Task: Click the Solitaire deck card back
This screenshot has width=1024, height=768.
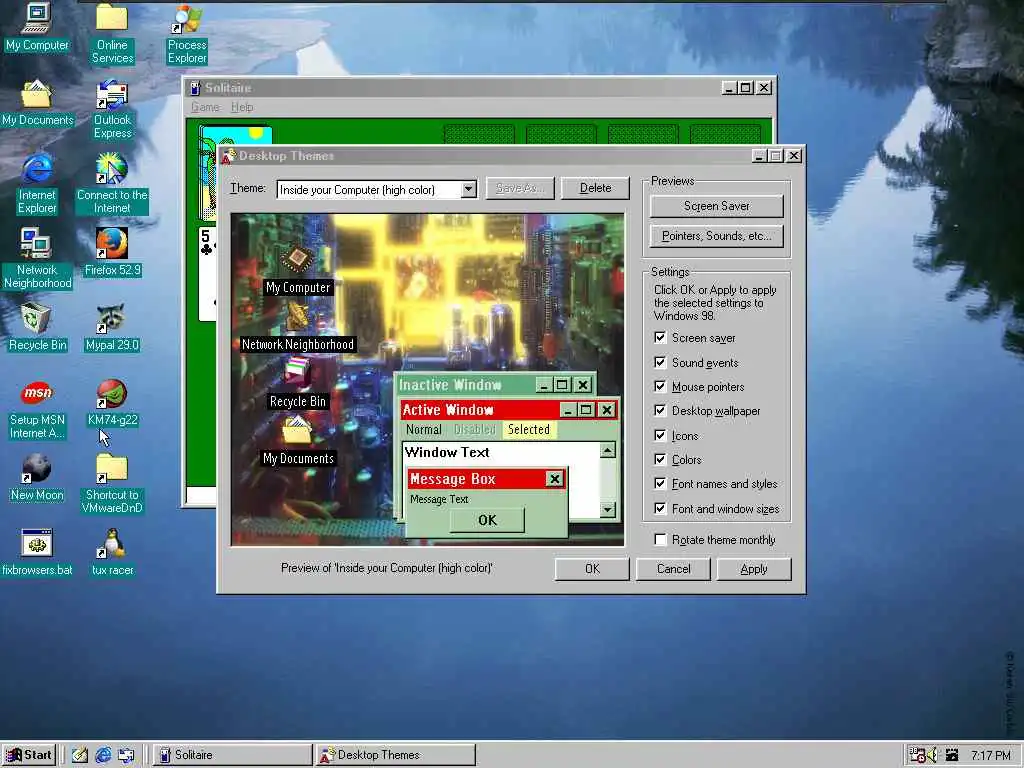Action: click(209, 173)
